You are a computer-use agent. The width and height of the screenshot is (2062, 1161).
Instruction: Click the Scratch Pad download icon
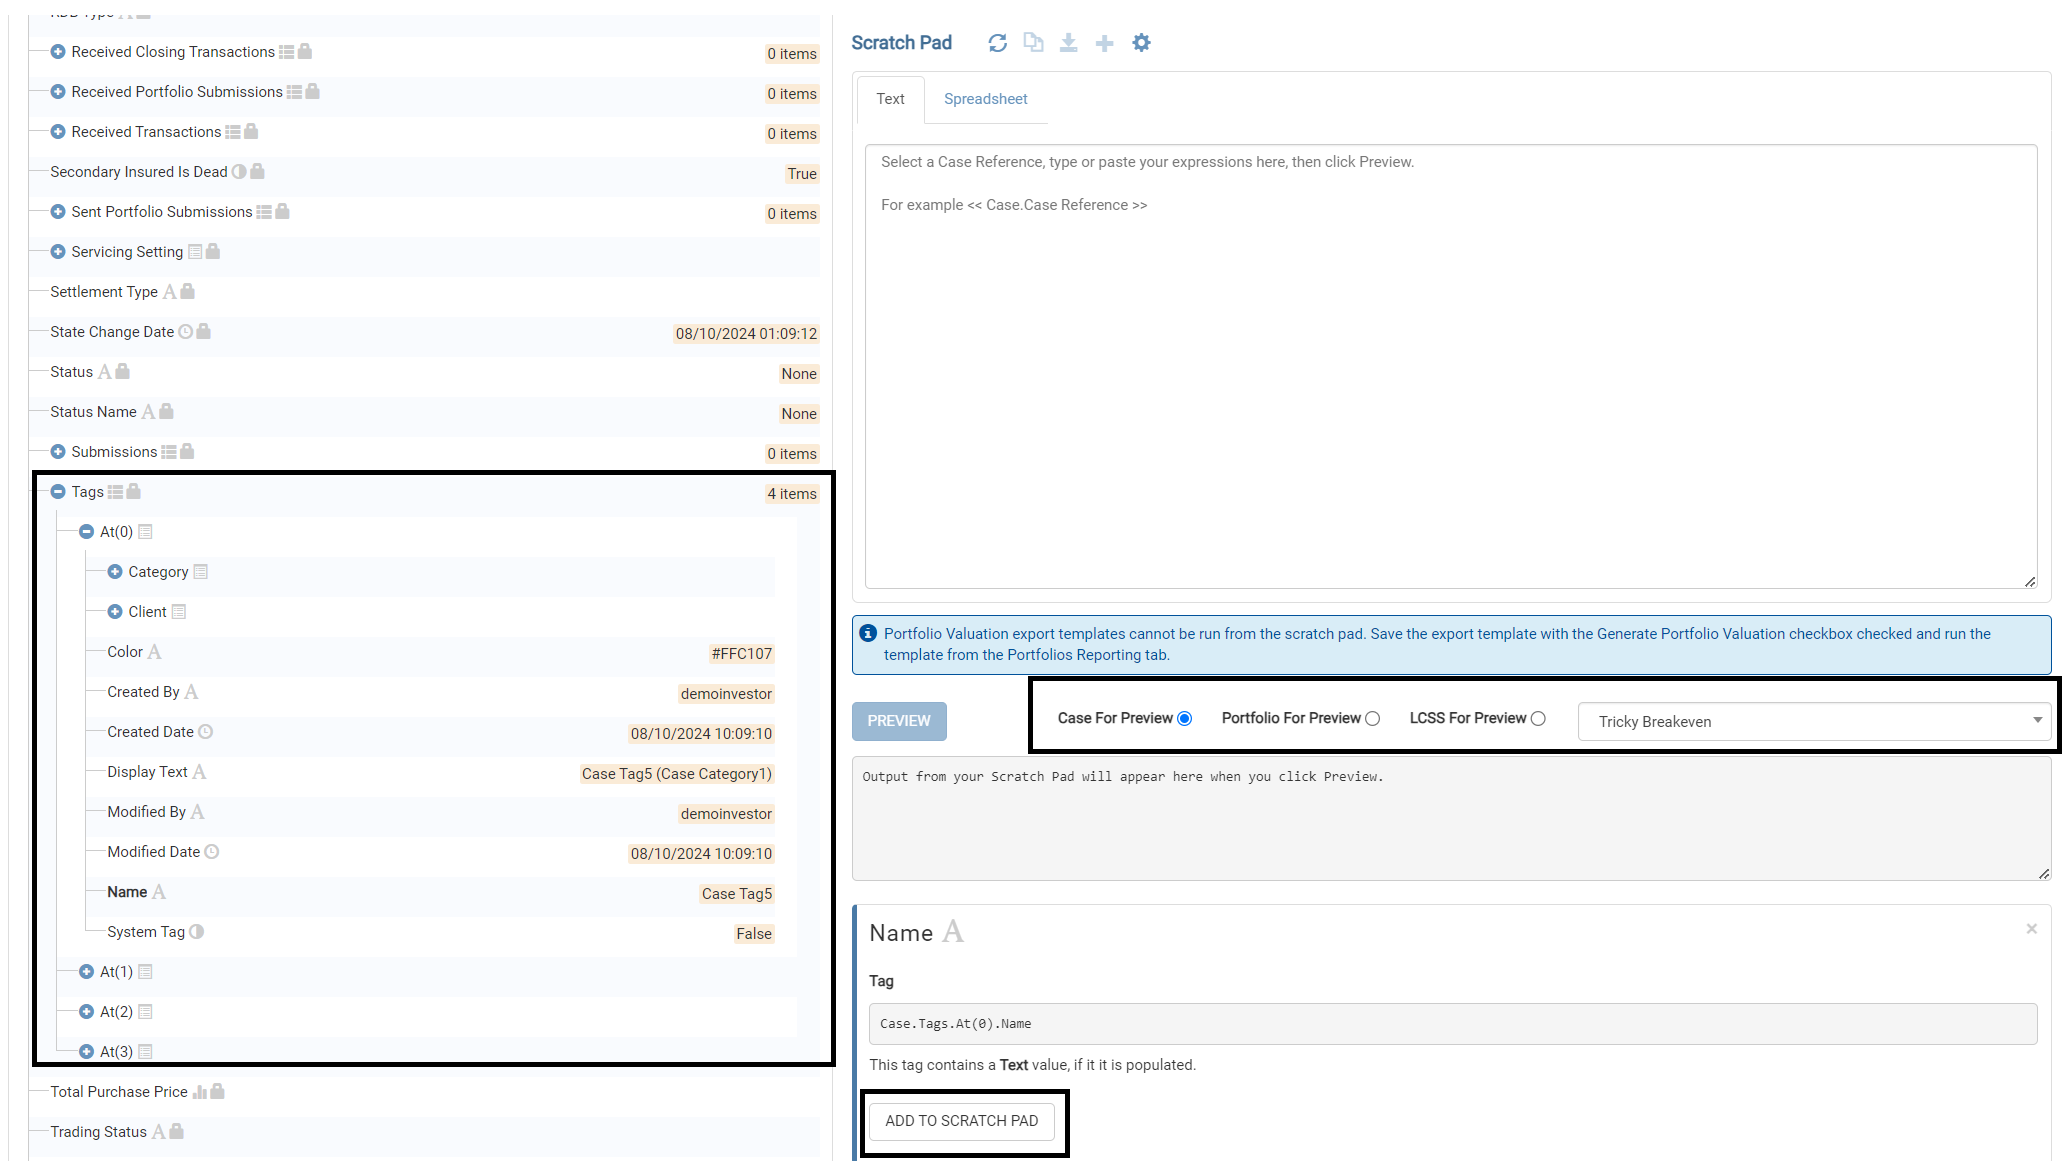(x=1068, y=43)
